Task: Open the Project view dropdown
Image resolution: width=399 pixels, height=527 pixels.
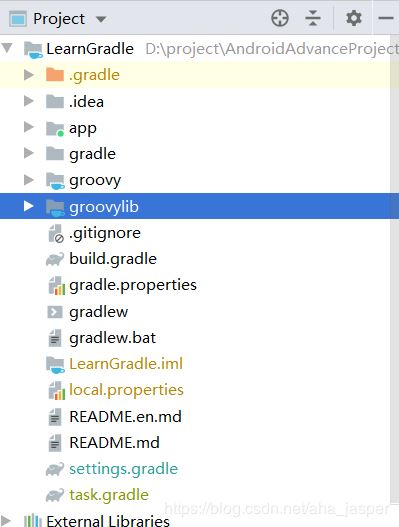Action: [x=101, y=19]
